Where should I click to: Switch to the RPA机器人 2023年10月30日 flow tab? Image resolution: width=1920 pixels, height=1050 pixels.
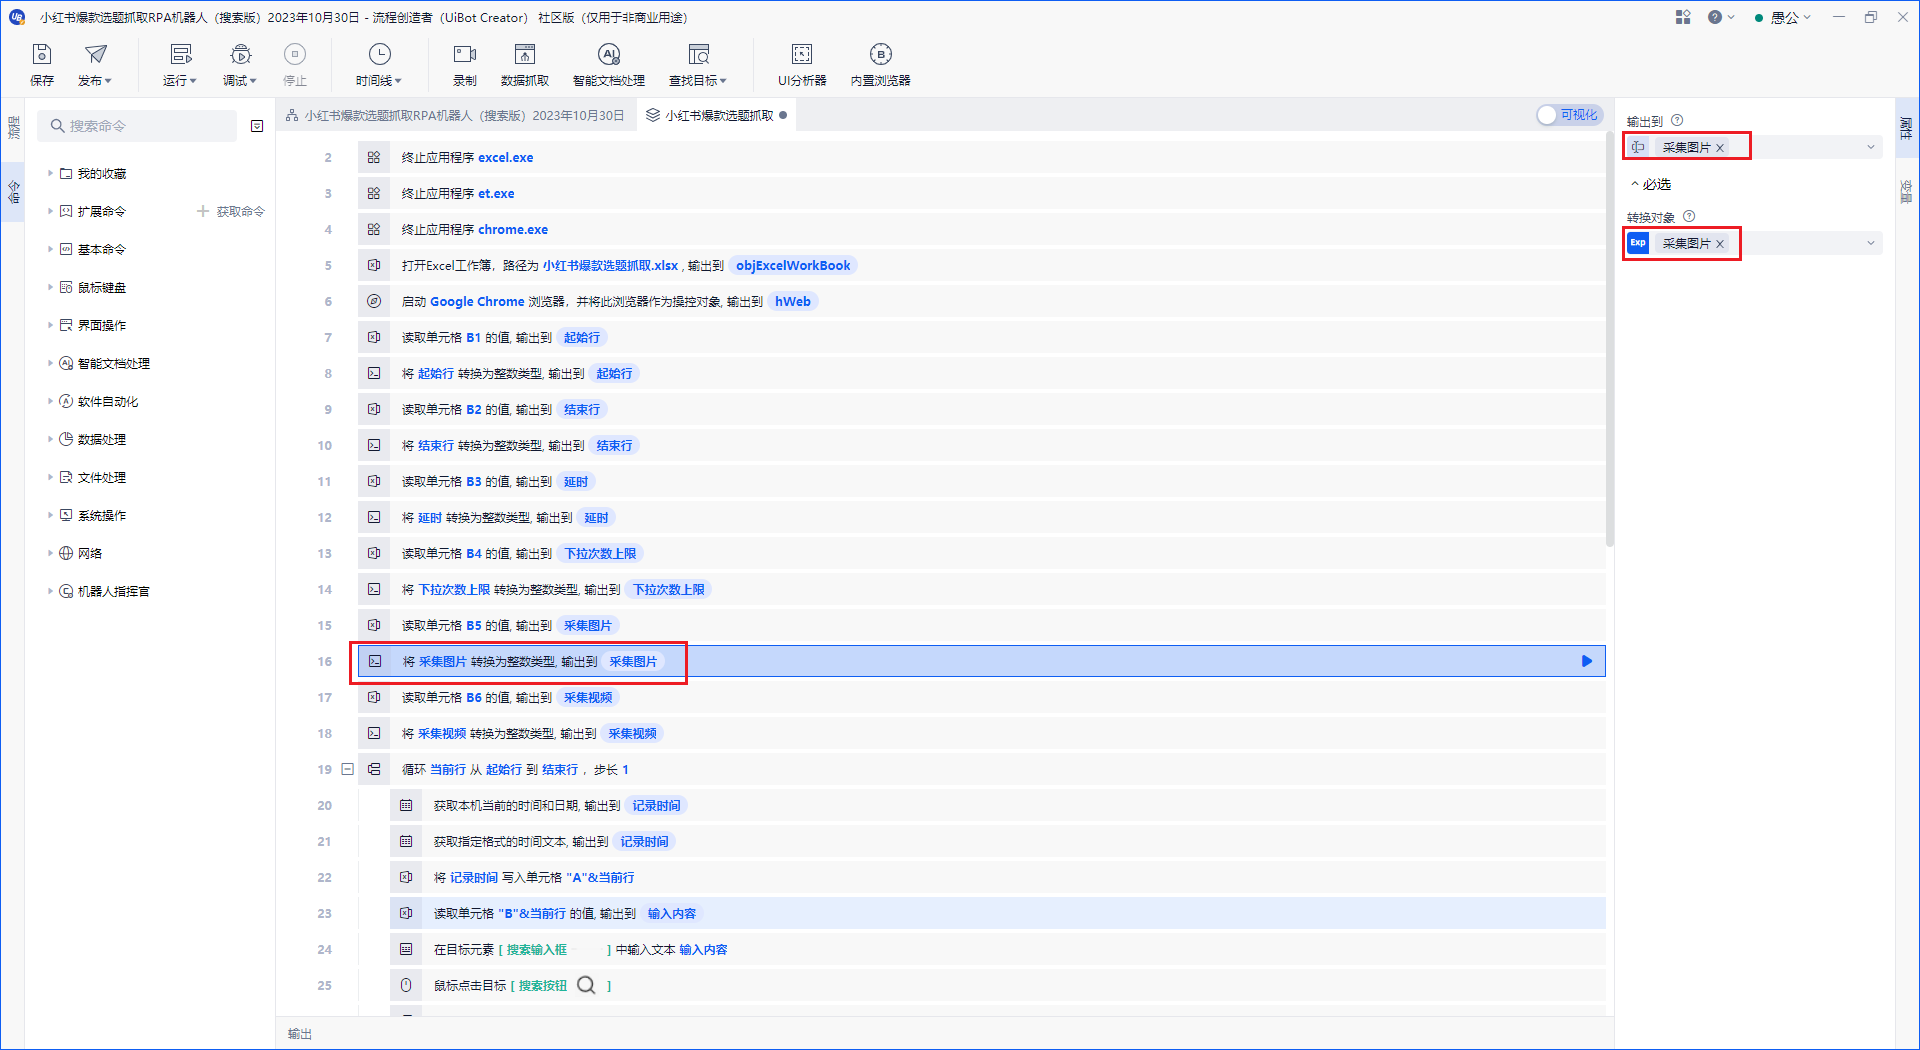pos(456,115)
